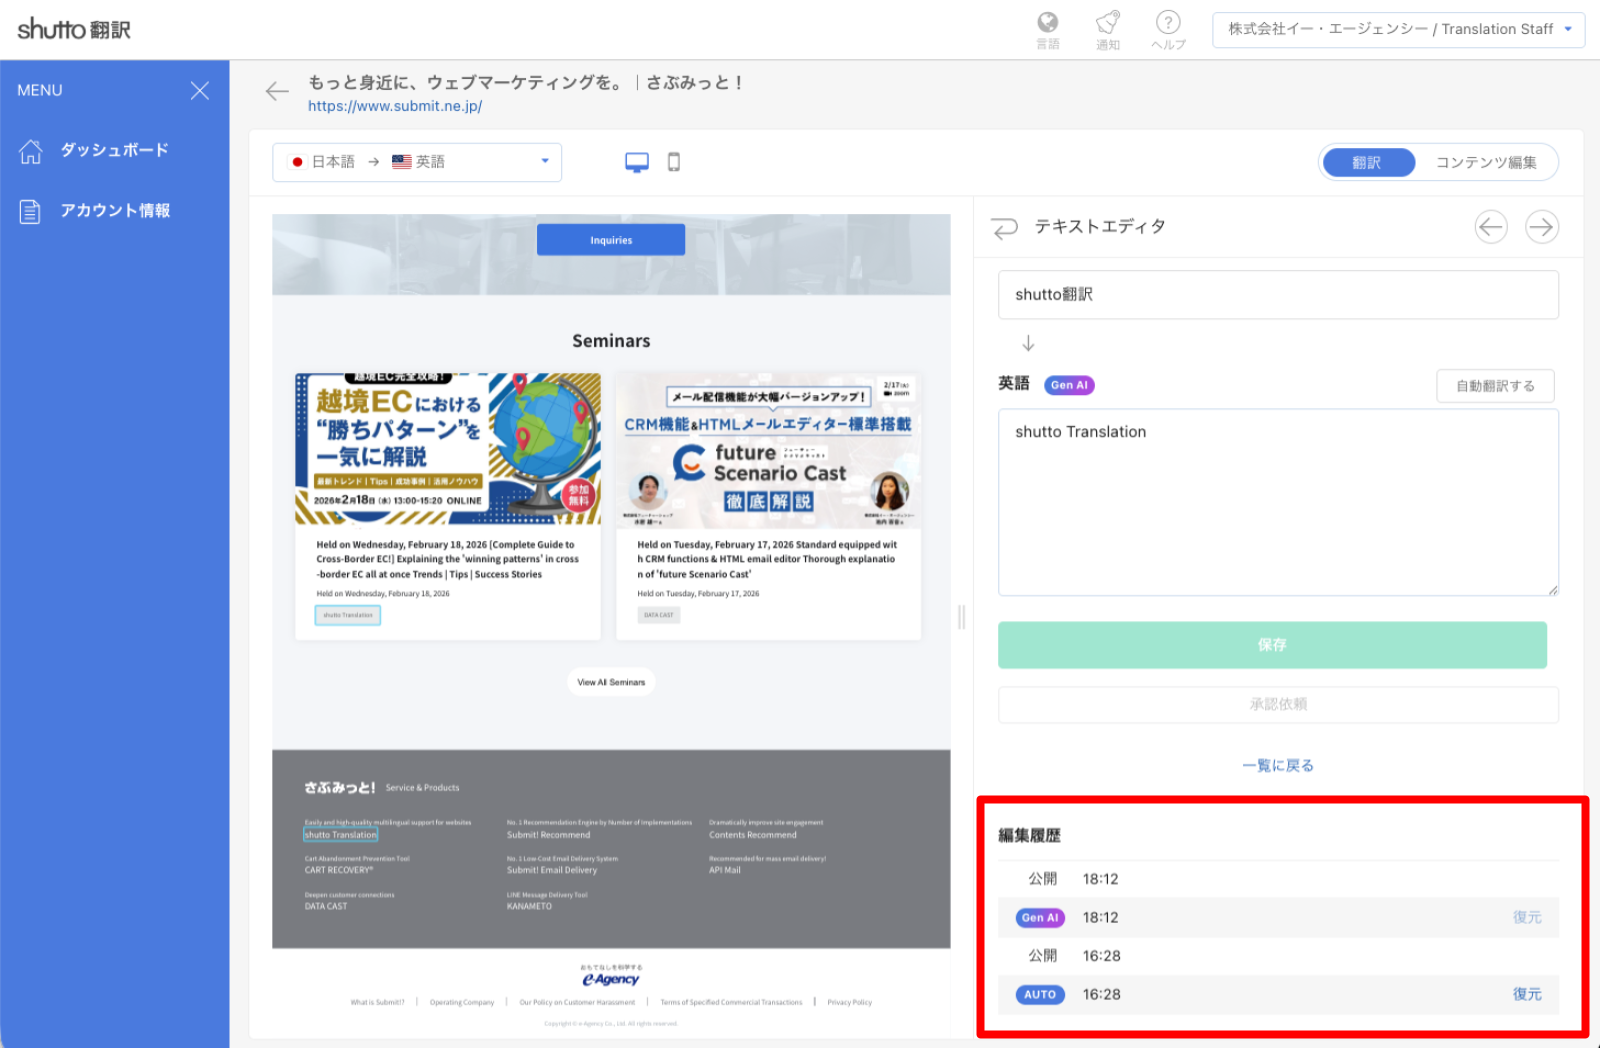This screenshot has height=1049, width=1600.
Task: Select 翻訳 mode on the mode switch
Action: (1367, 161)
